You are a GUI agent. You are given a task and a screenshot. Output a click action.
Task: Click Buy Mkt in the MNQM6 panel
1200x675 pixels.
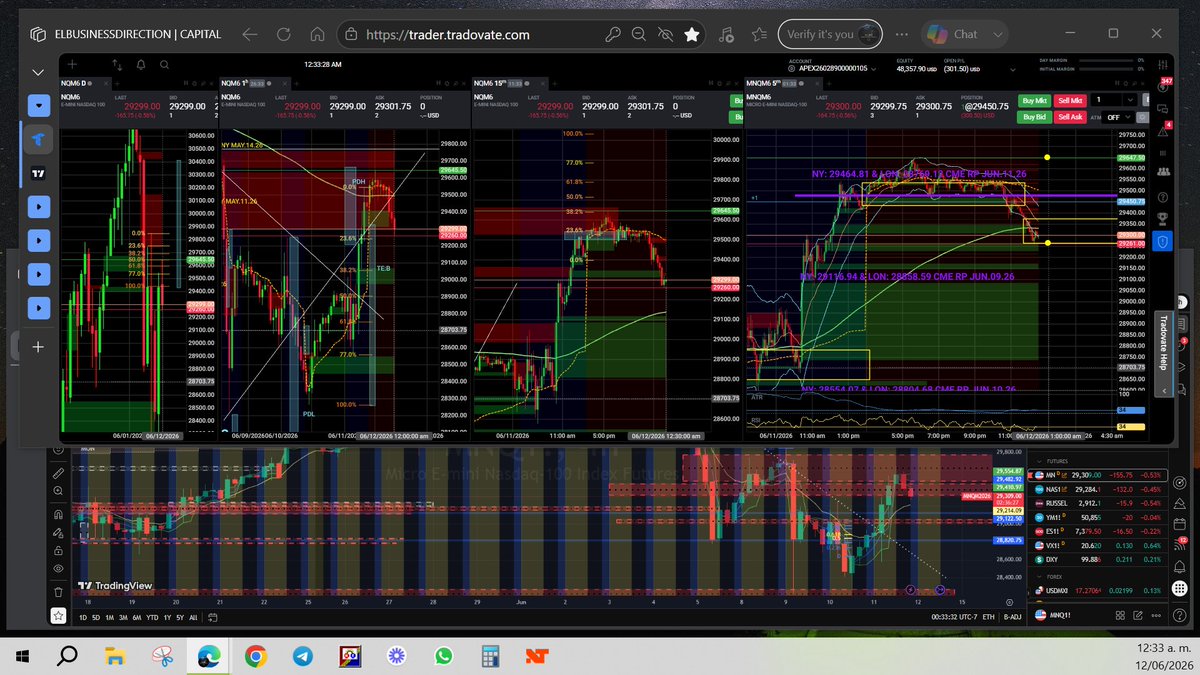click(1035, 100)
